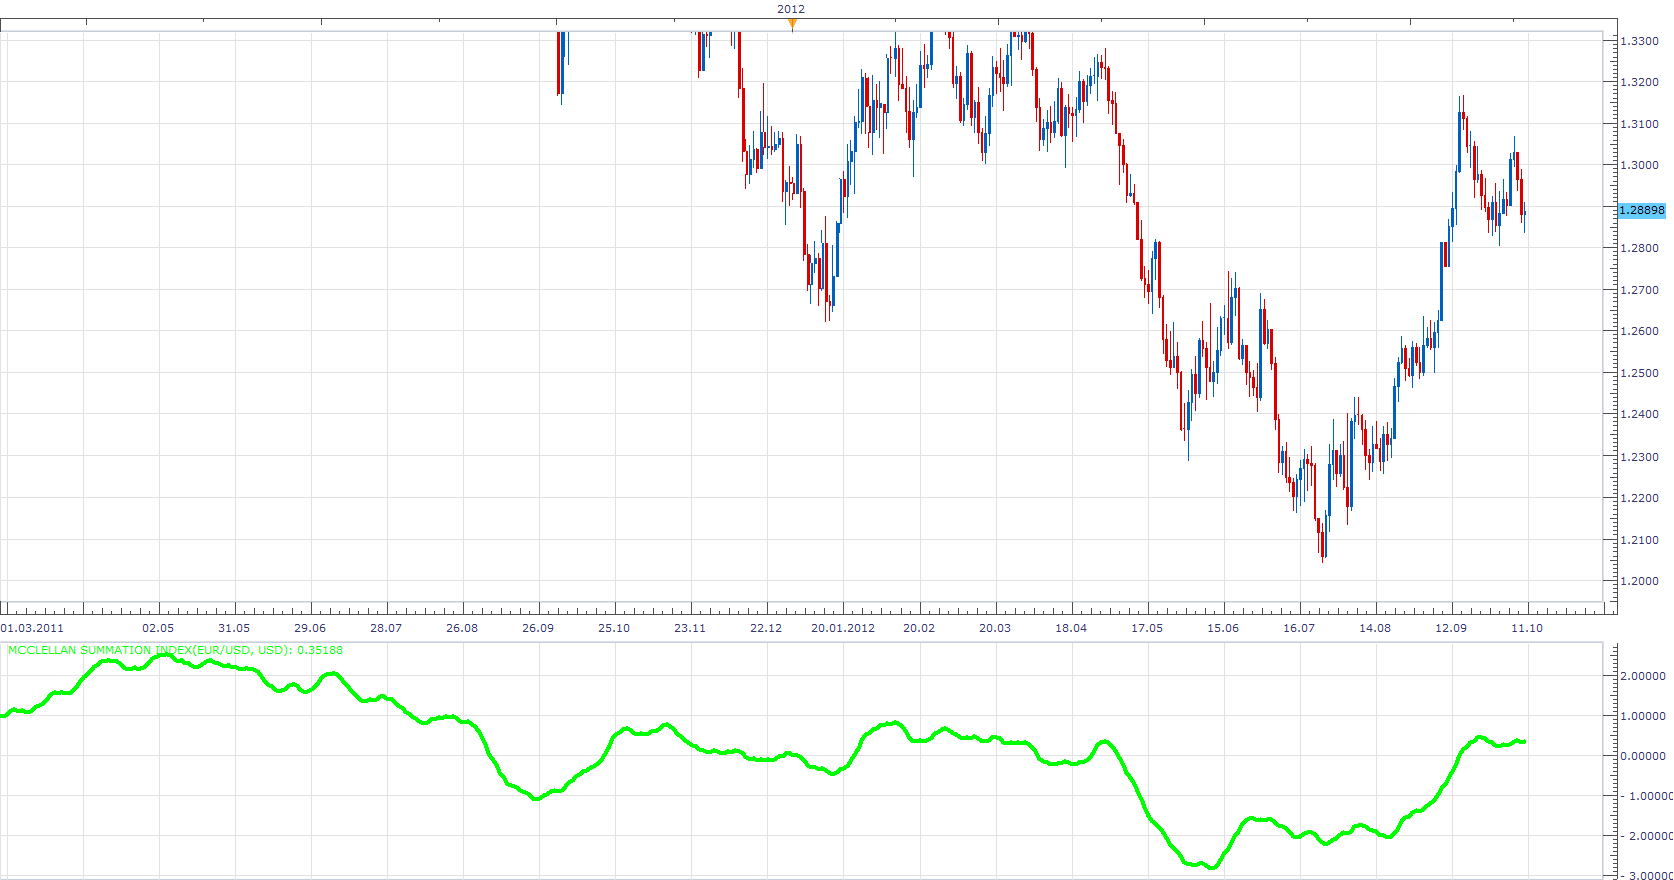The image size is (1674, 880).
Task: Click the 1.2300 price axis value
Action: (1640, 457)
